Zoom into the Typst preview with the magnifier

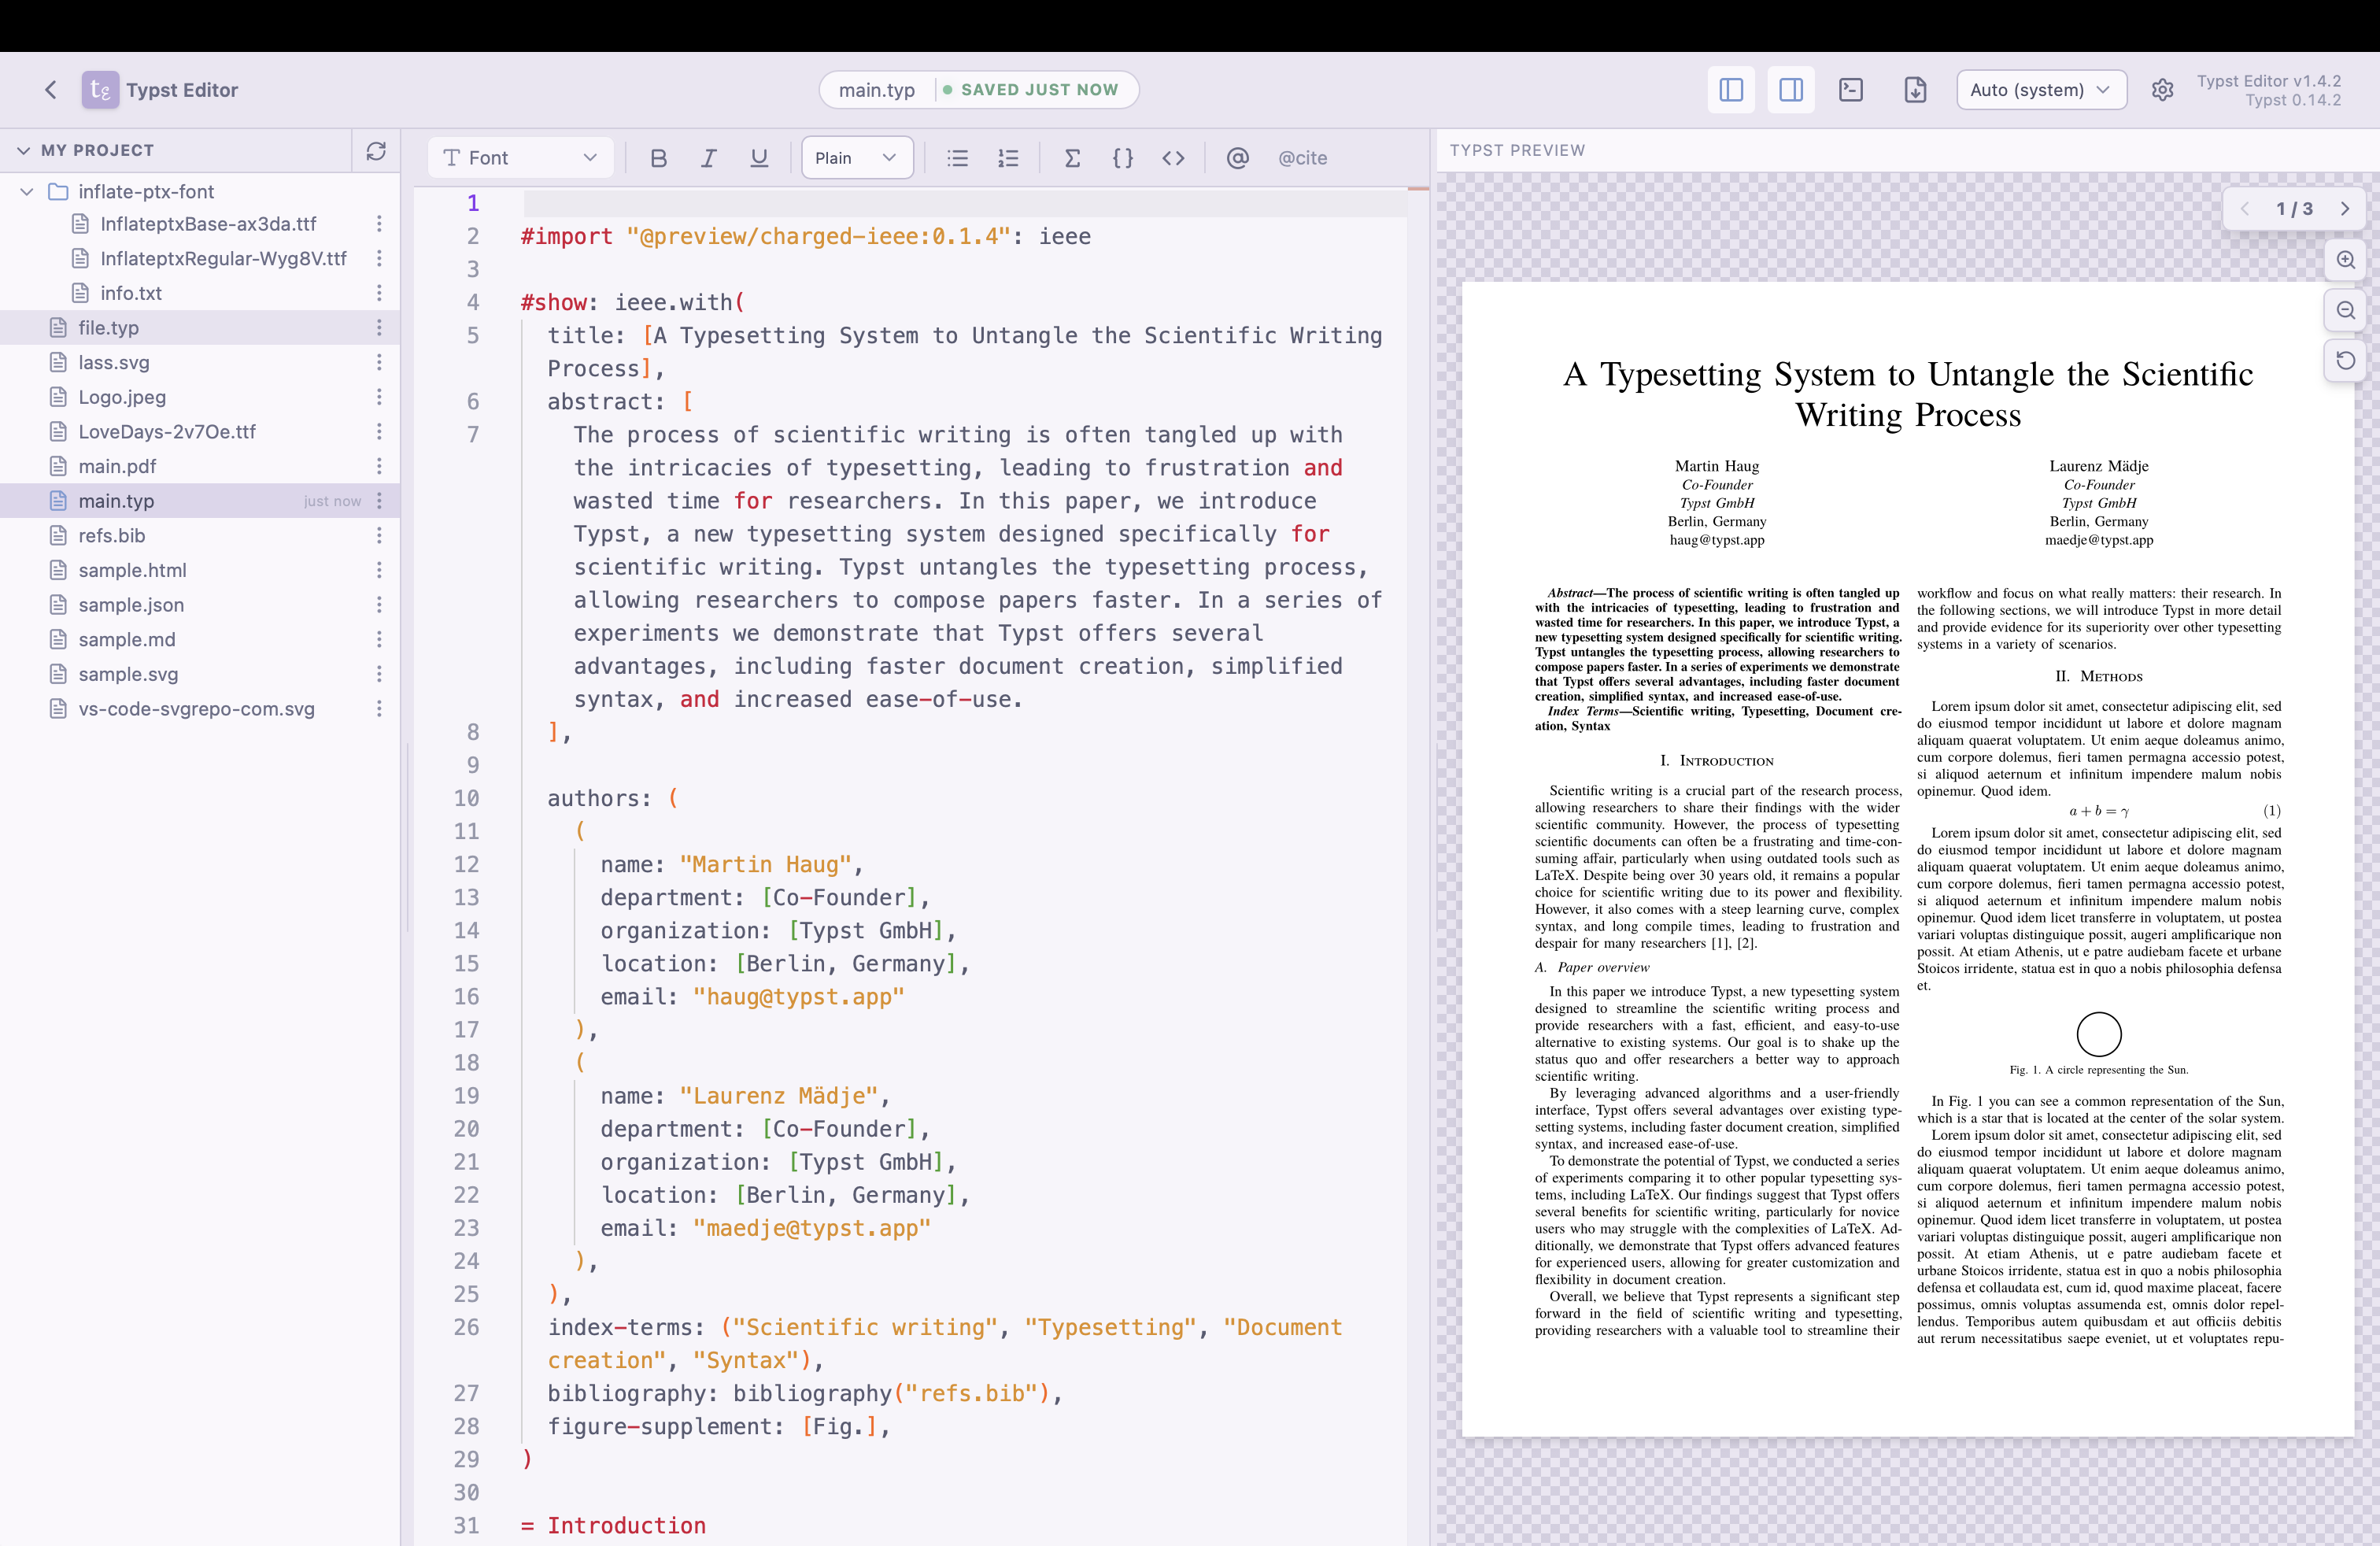(2345, 260)
